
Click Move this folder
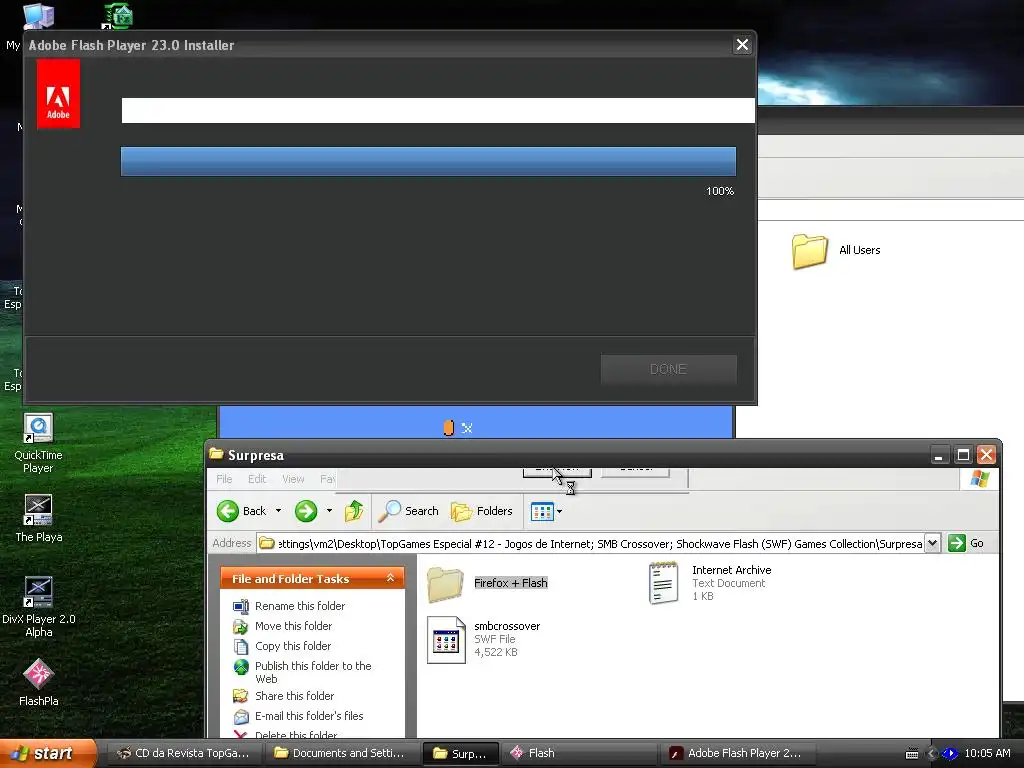pos(293,626)
